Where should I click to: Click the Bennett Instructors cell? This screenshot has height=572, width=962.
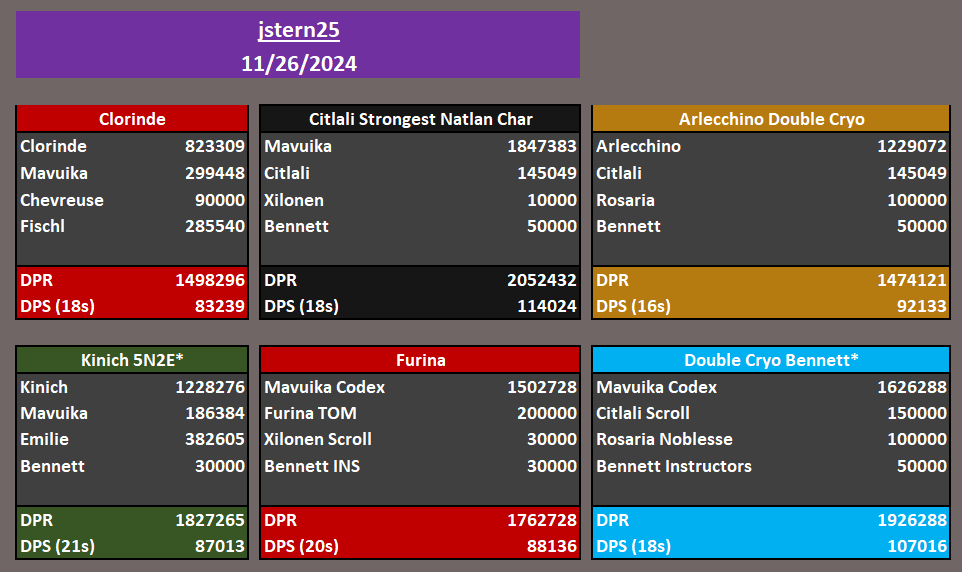click(673, 466)
